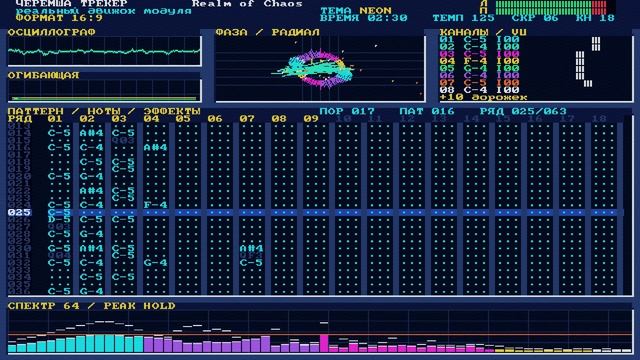
Task: Click the F-4 note in column 04
Action: pyautogui.click(x=155, y=205)
